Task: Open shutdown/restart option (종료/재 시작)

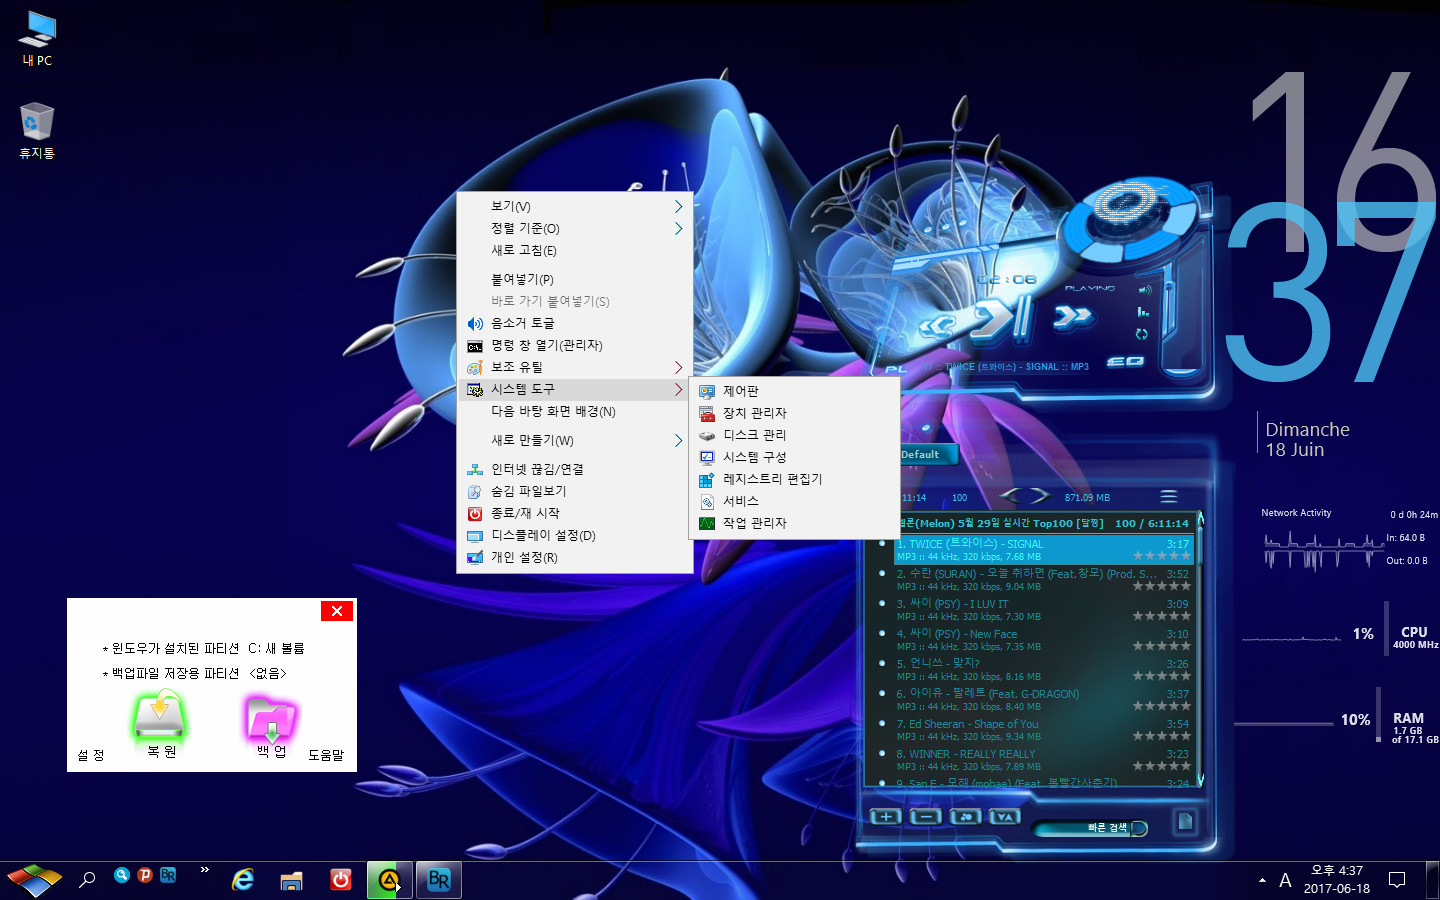Action: point(575,513)
